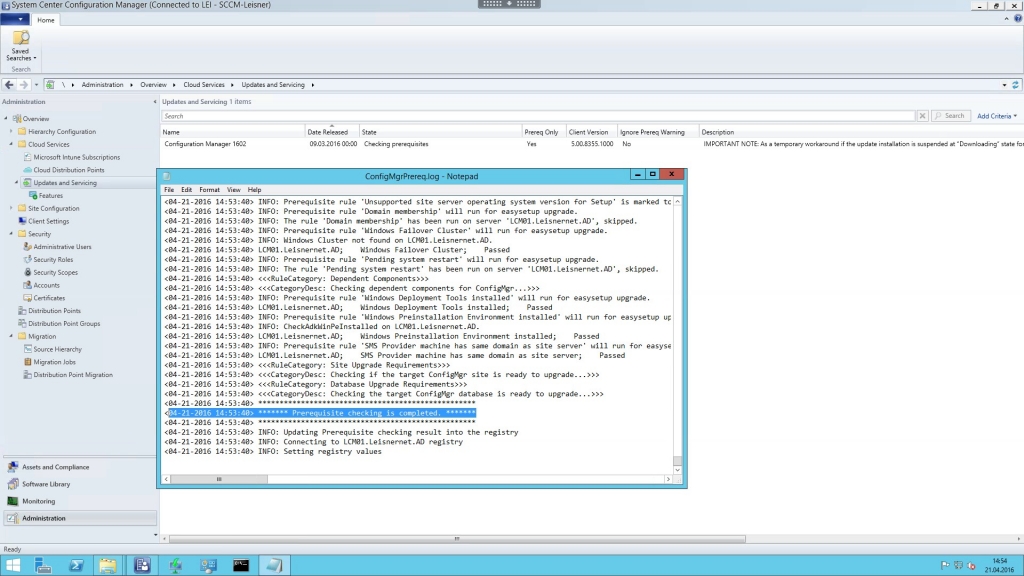The image size is (1024, 576).
Task: Clear the search box with X
Action: pyautogui.click(x=922, y=116)
